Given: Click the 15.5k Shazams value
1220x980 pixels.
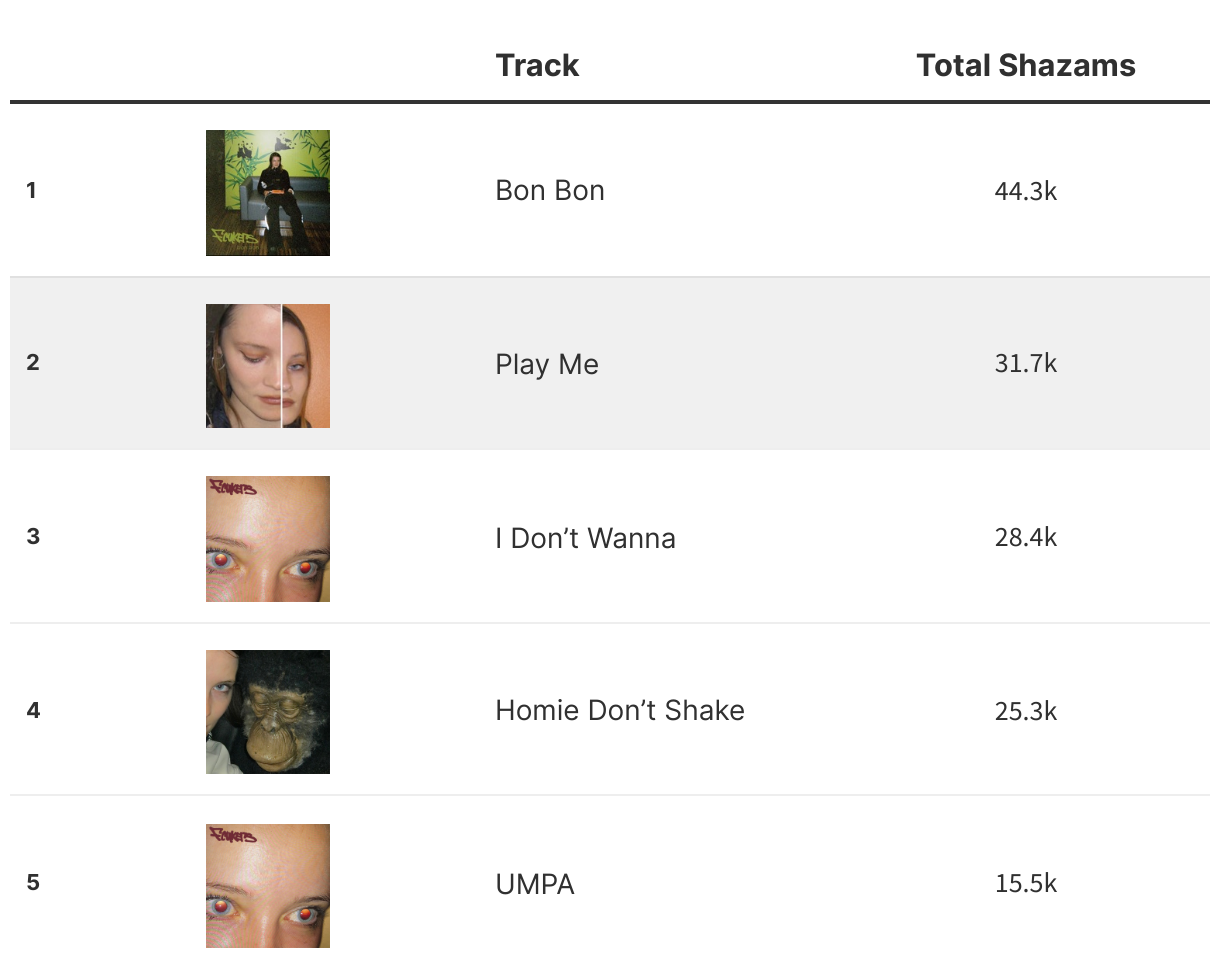Looking at the screenshot, I should tap(1025, 883).
